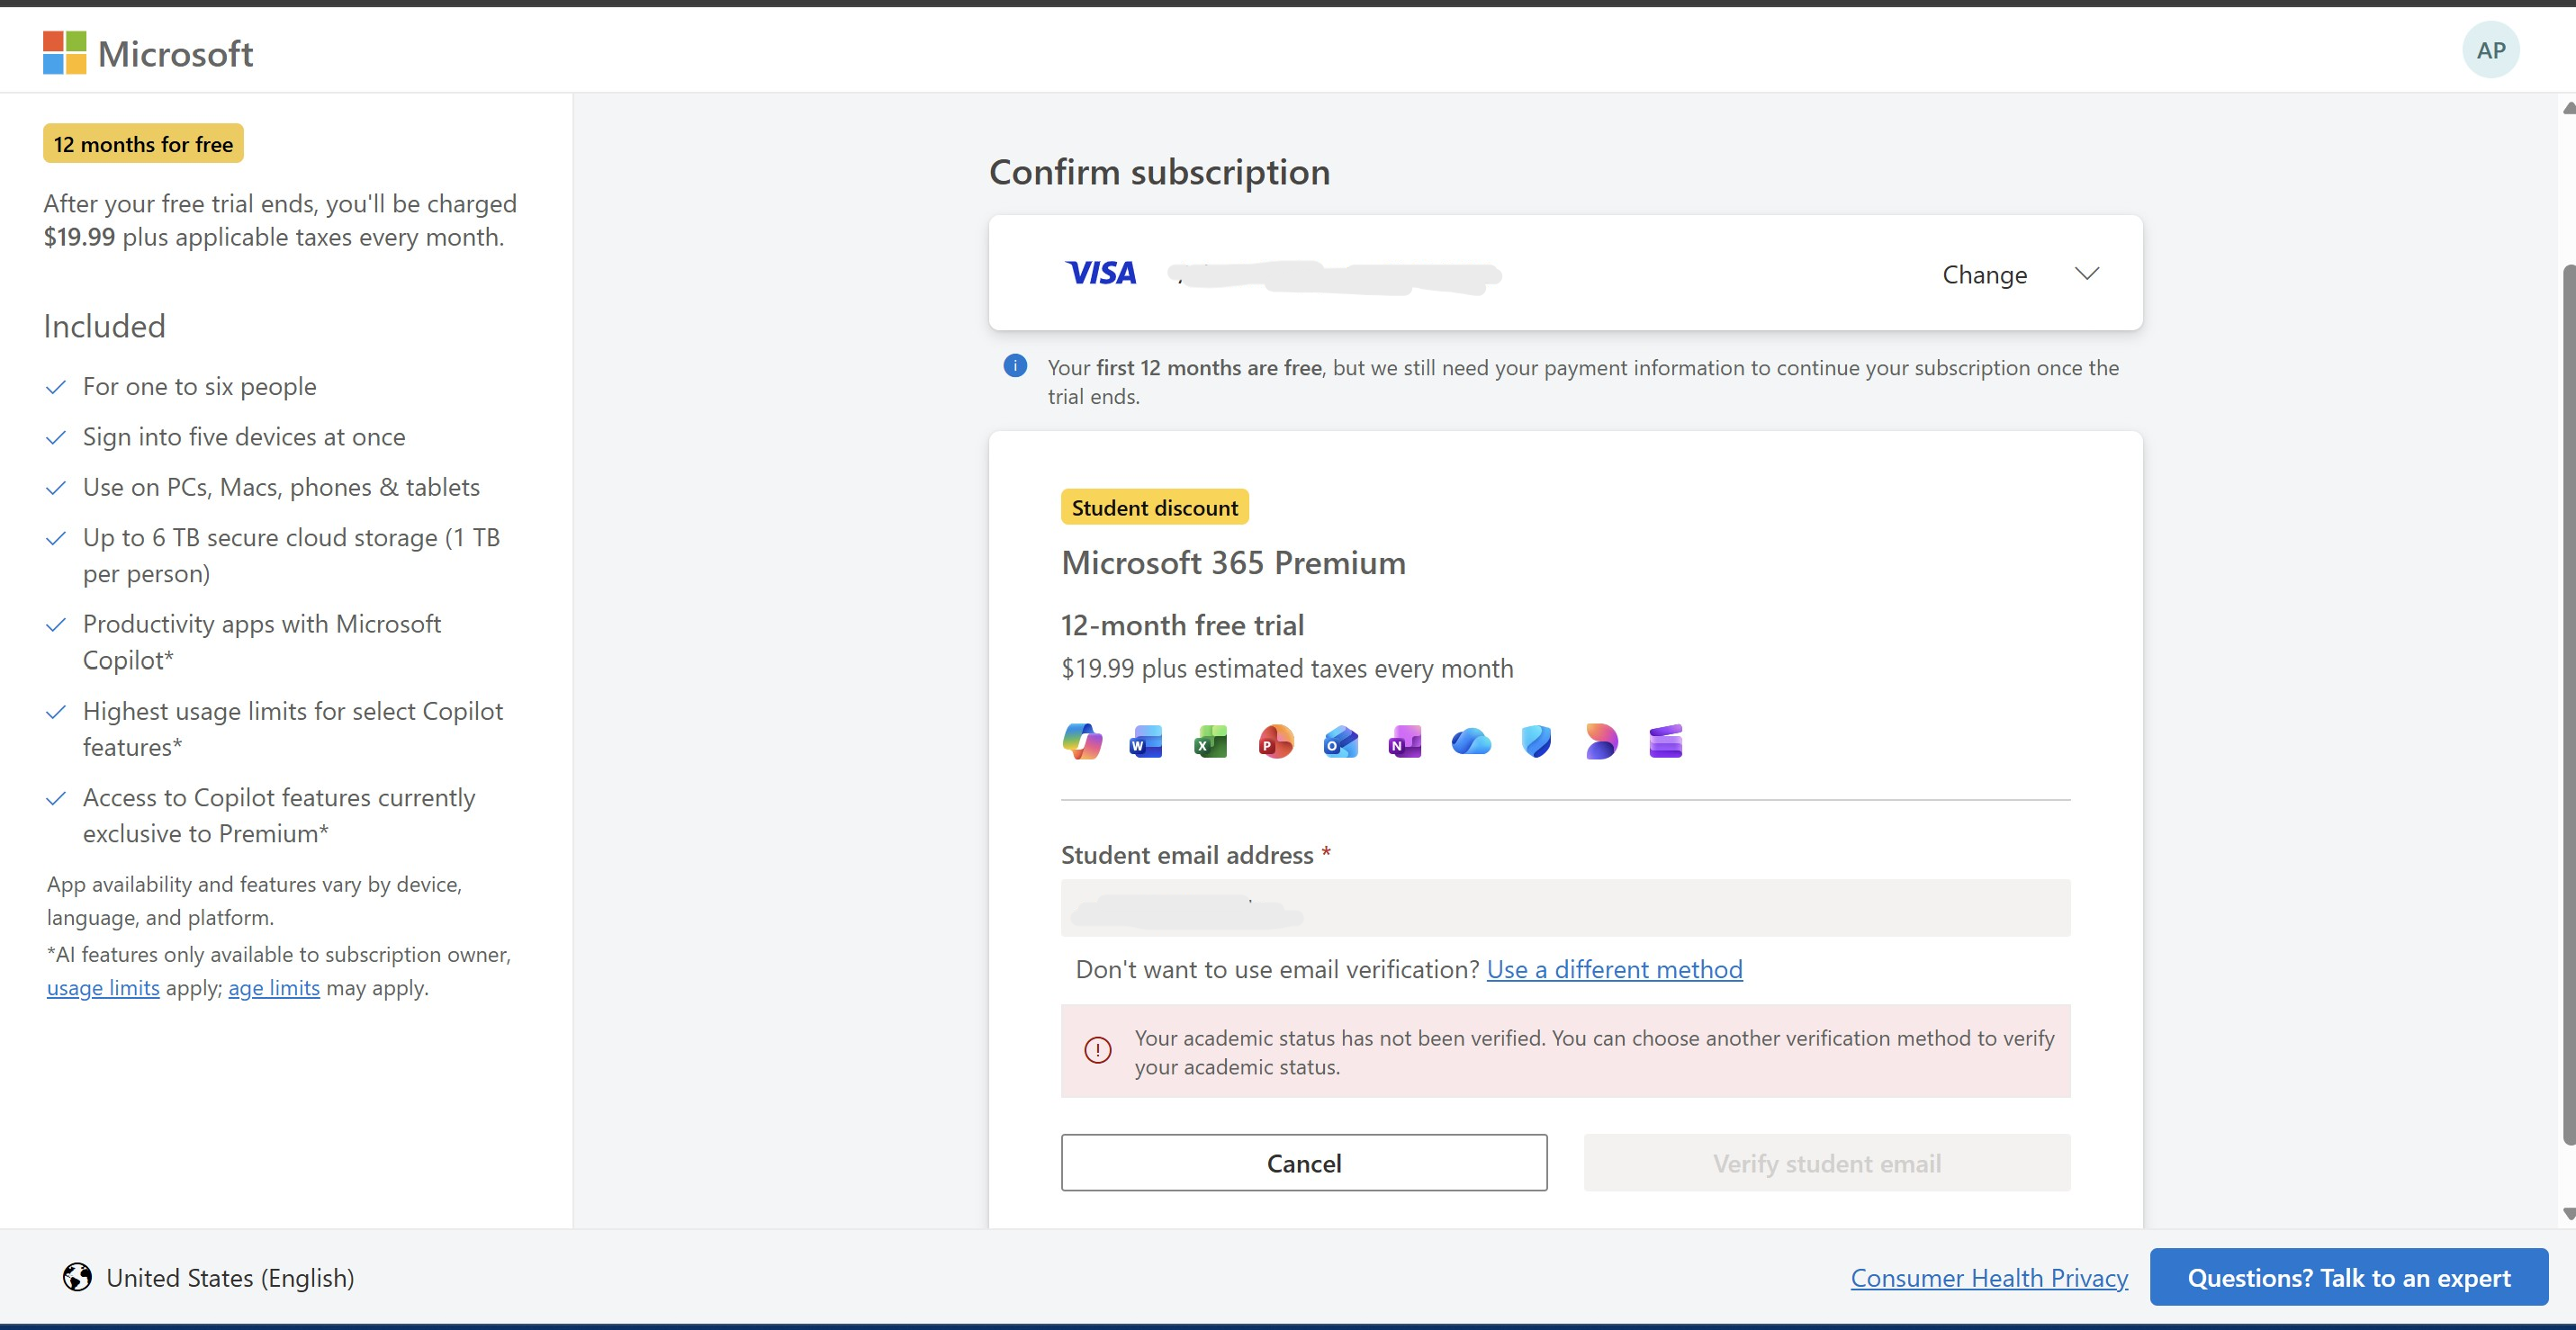This screenshot has height=1330, width=2576.
Task: Click the PowerPoint app icon
Action: 1276,742
